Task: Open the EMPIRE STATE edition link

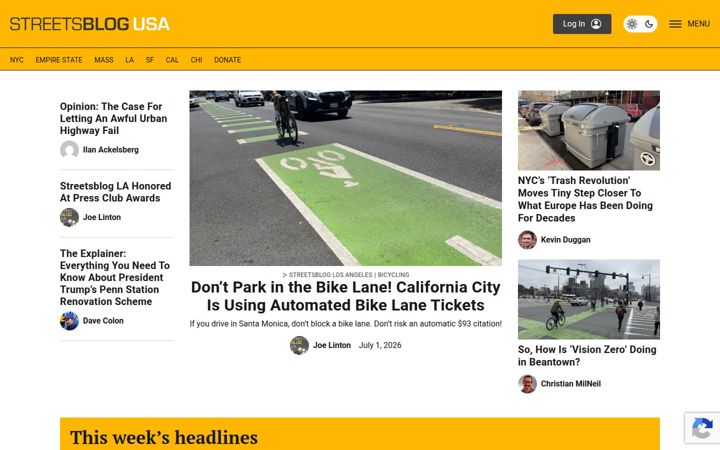Action: pos(59,60)
